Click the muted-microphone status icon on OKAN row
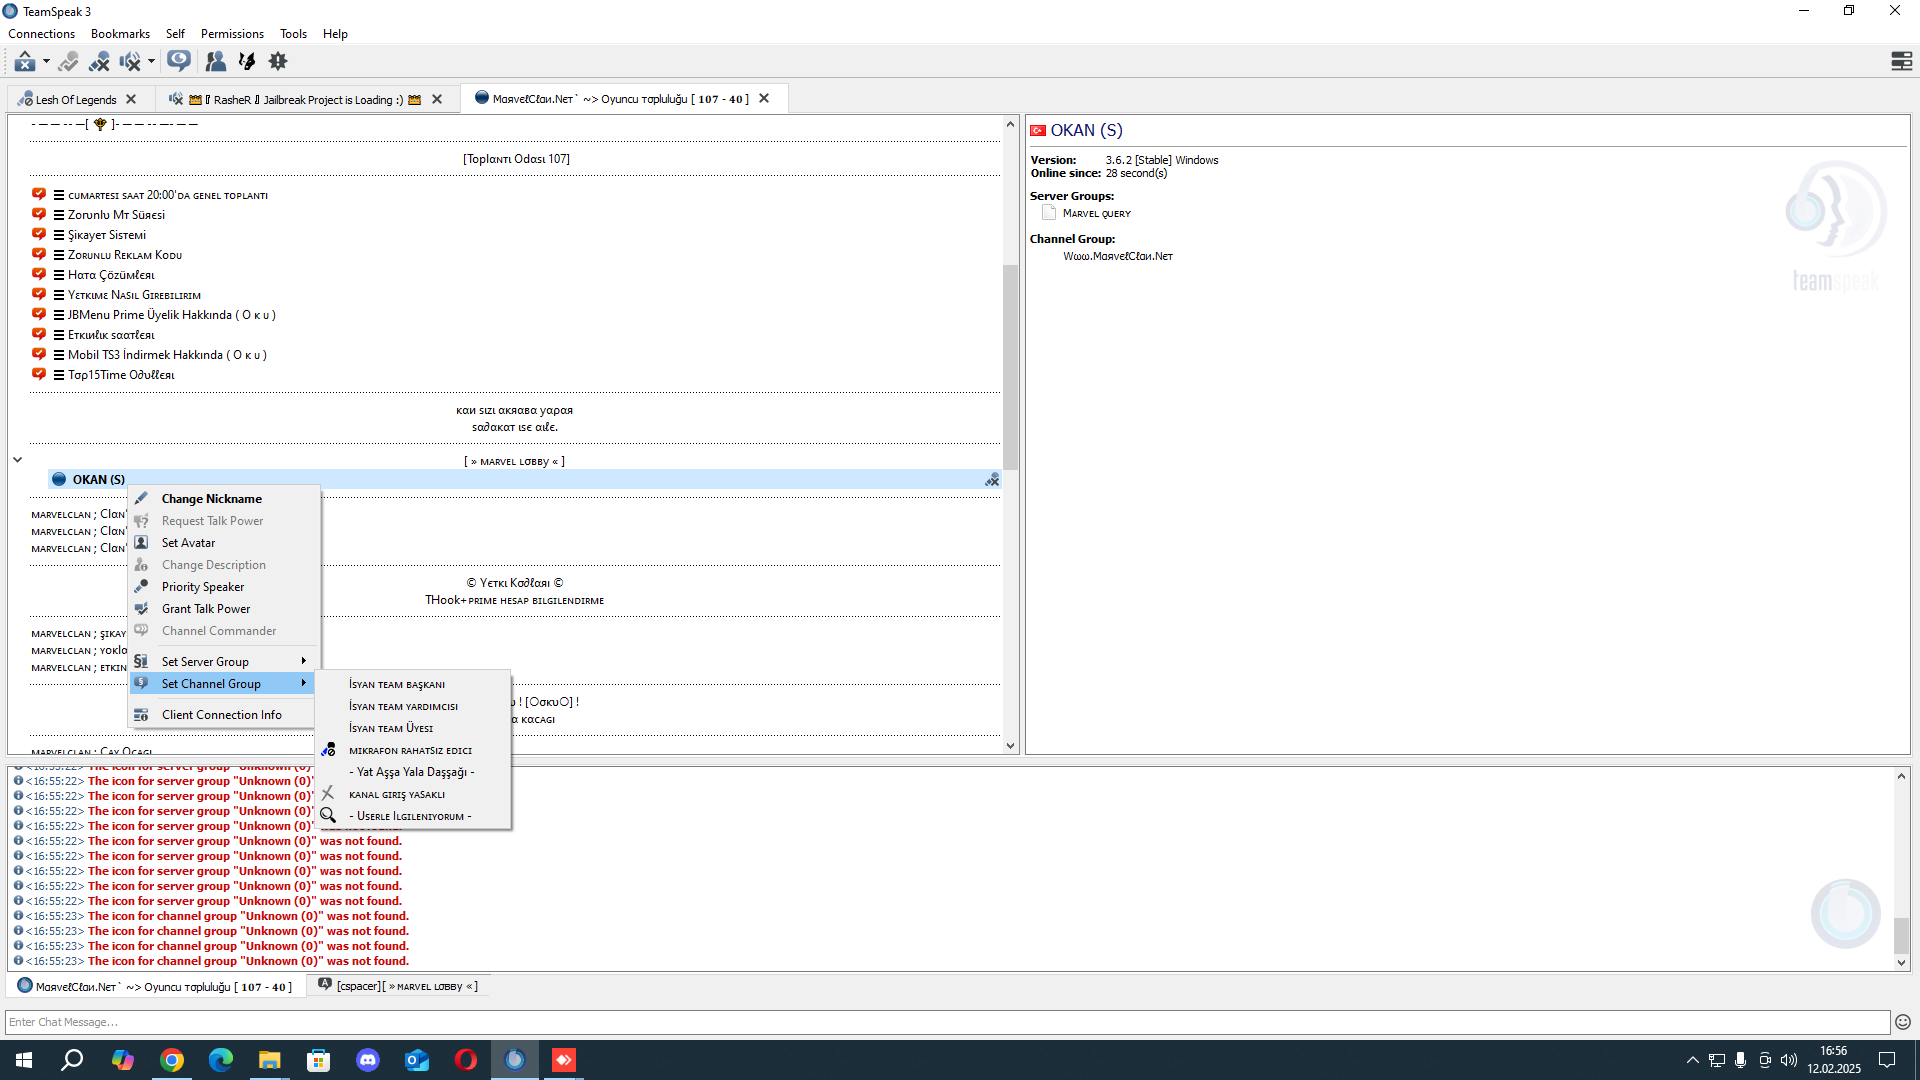Image resolution: width=1920 pixels, height=1080 pixels. pyautogui.click(x=992, y=481)
